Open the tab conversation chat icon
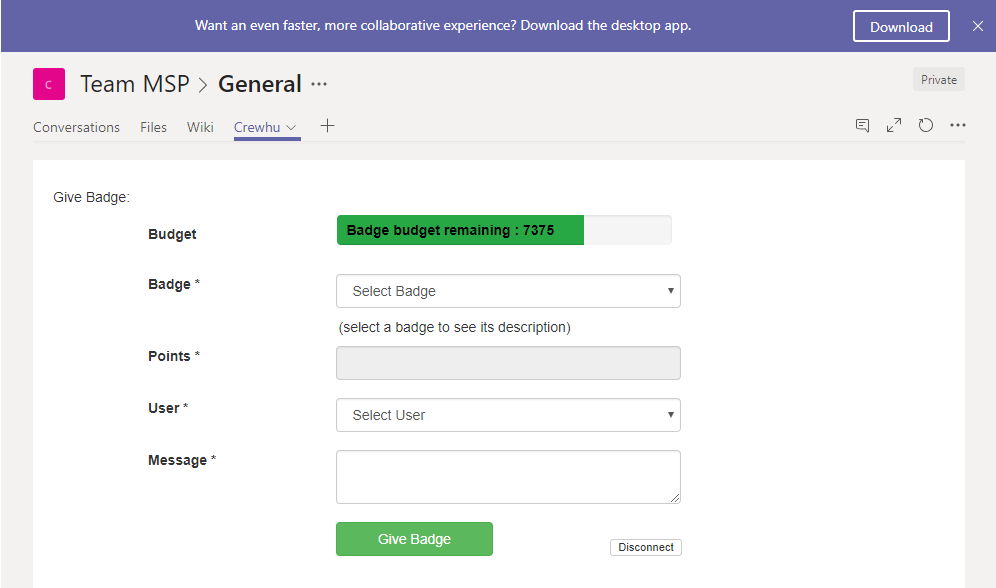Image resolution: width=996 pixels, height=588 pixels. pyautogui.click(x=862, y=125)
